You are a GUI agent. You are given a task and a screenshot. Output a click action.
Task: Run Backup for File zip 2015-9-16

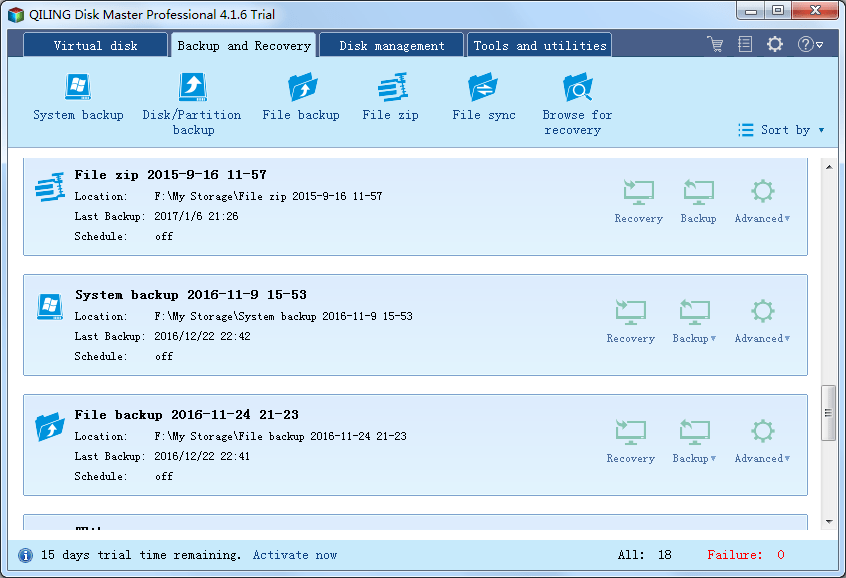698,201
